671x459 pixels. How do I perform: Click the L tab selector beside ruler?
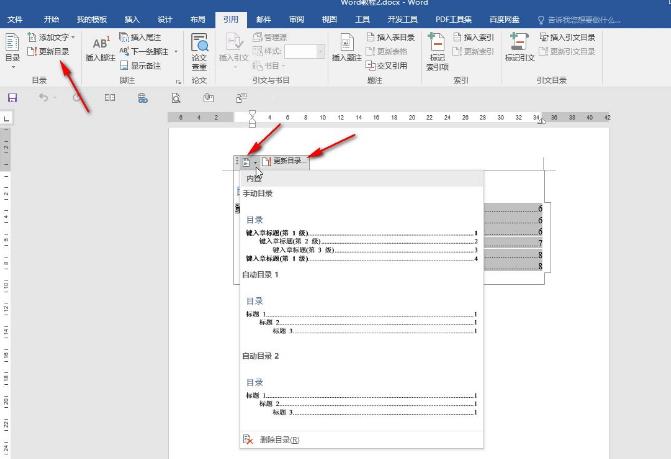(6, 118)
